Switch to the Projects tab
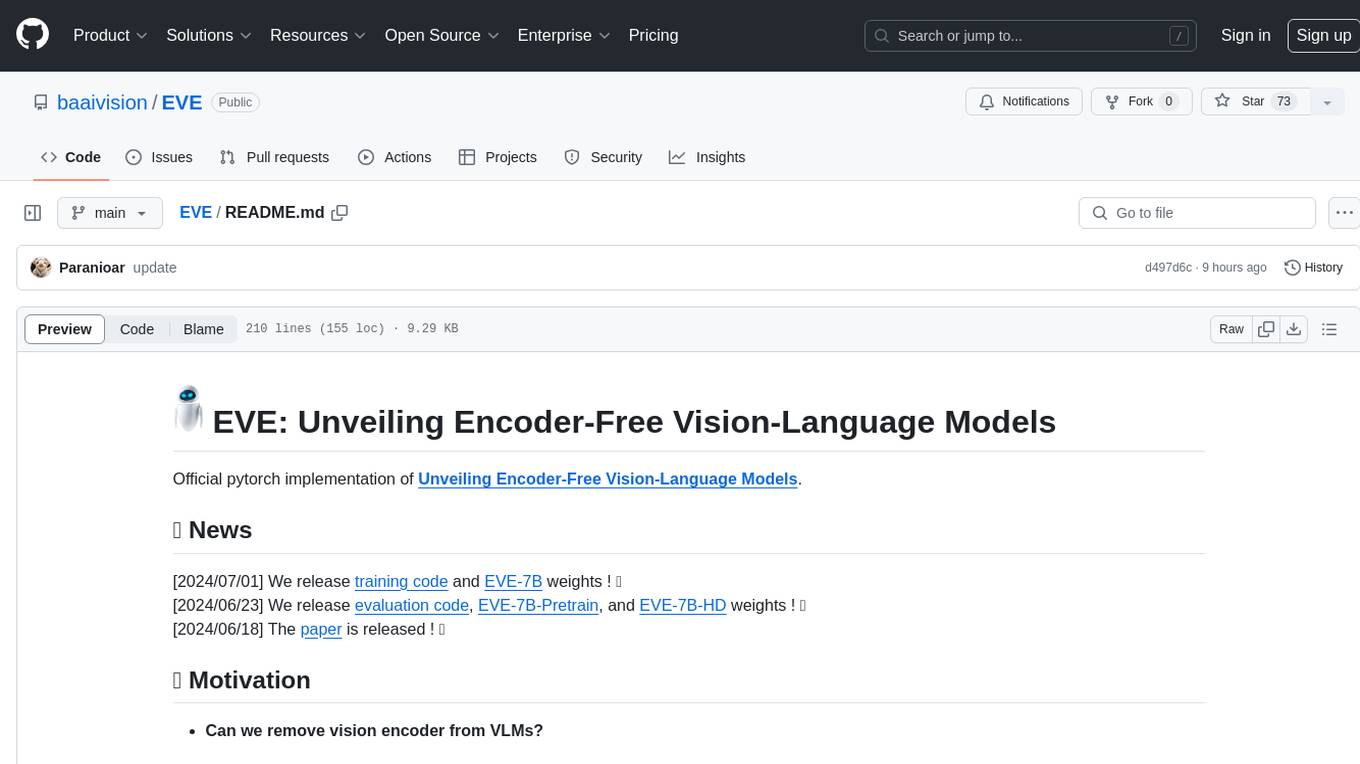The width and height of the screenshot is (1360, 764). [x=497, y=157]
